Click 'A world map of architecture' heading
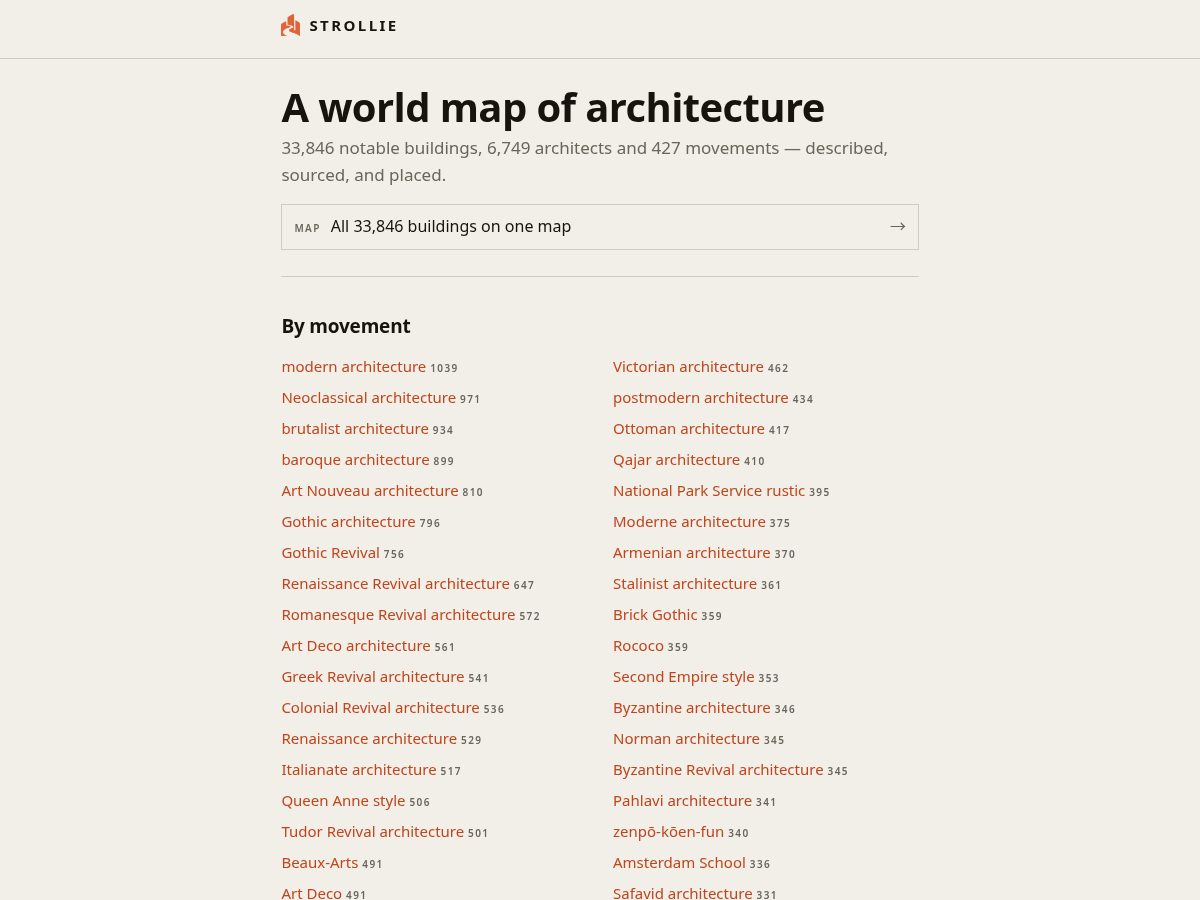1200x900 pixels. (553, 108)
